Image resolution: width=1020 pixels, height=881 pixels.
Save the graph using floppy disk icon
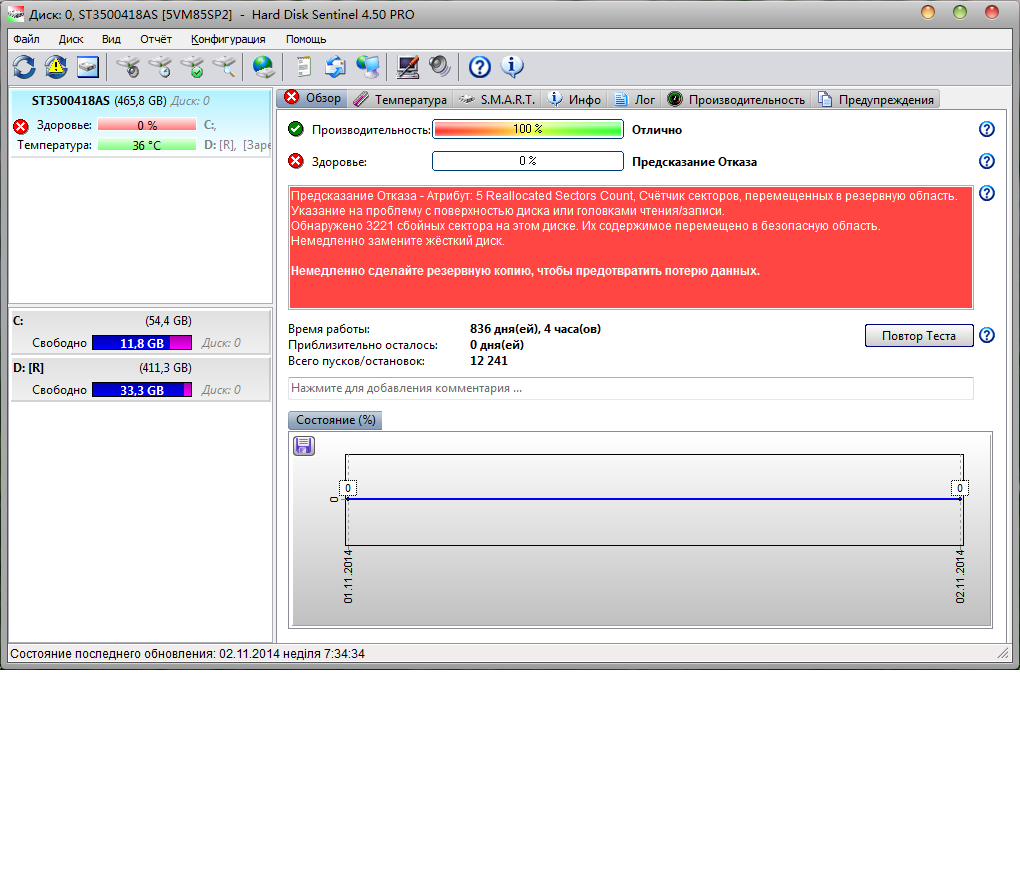point(304,446)
